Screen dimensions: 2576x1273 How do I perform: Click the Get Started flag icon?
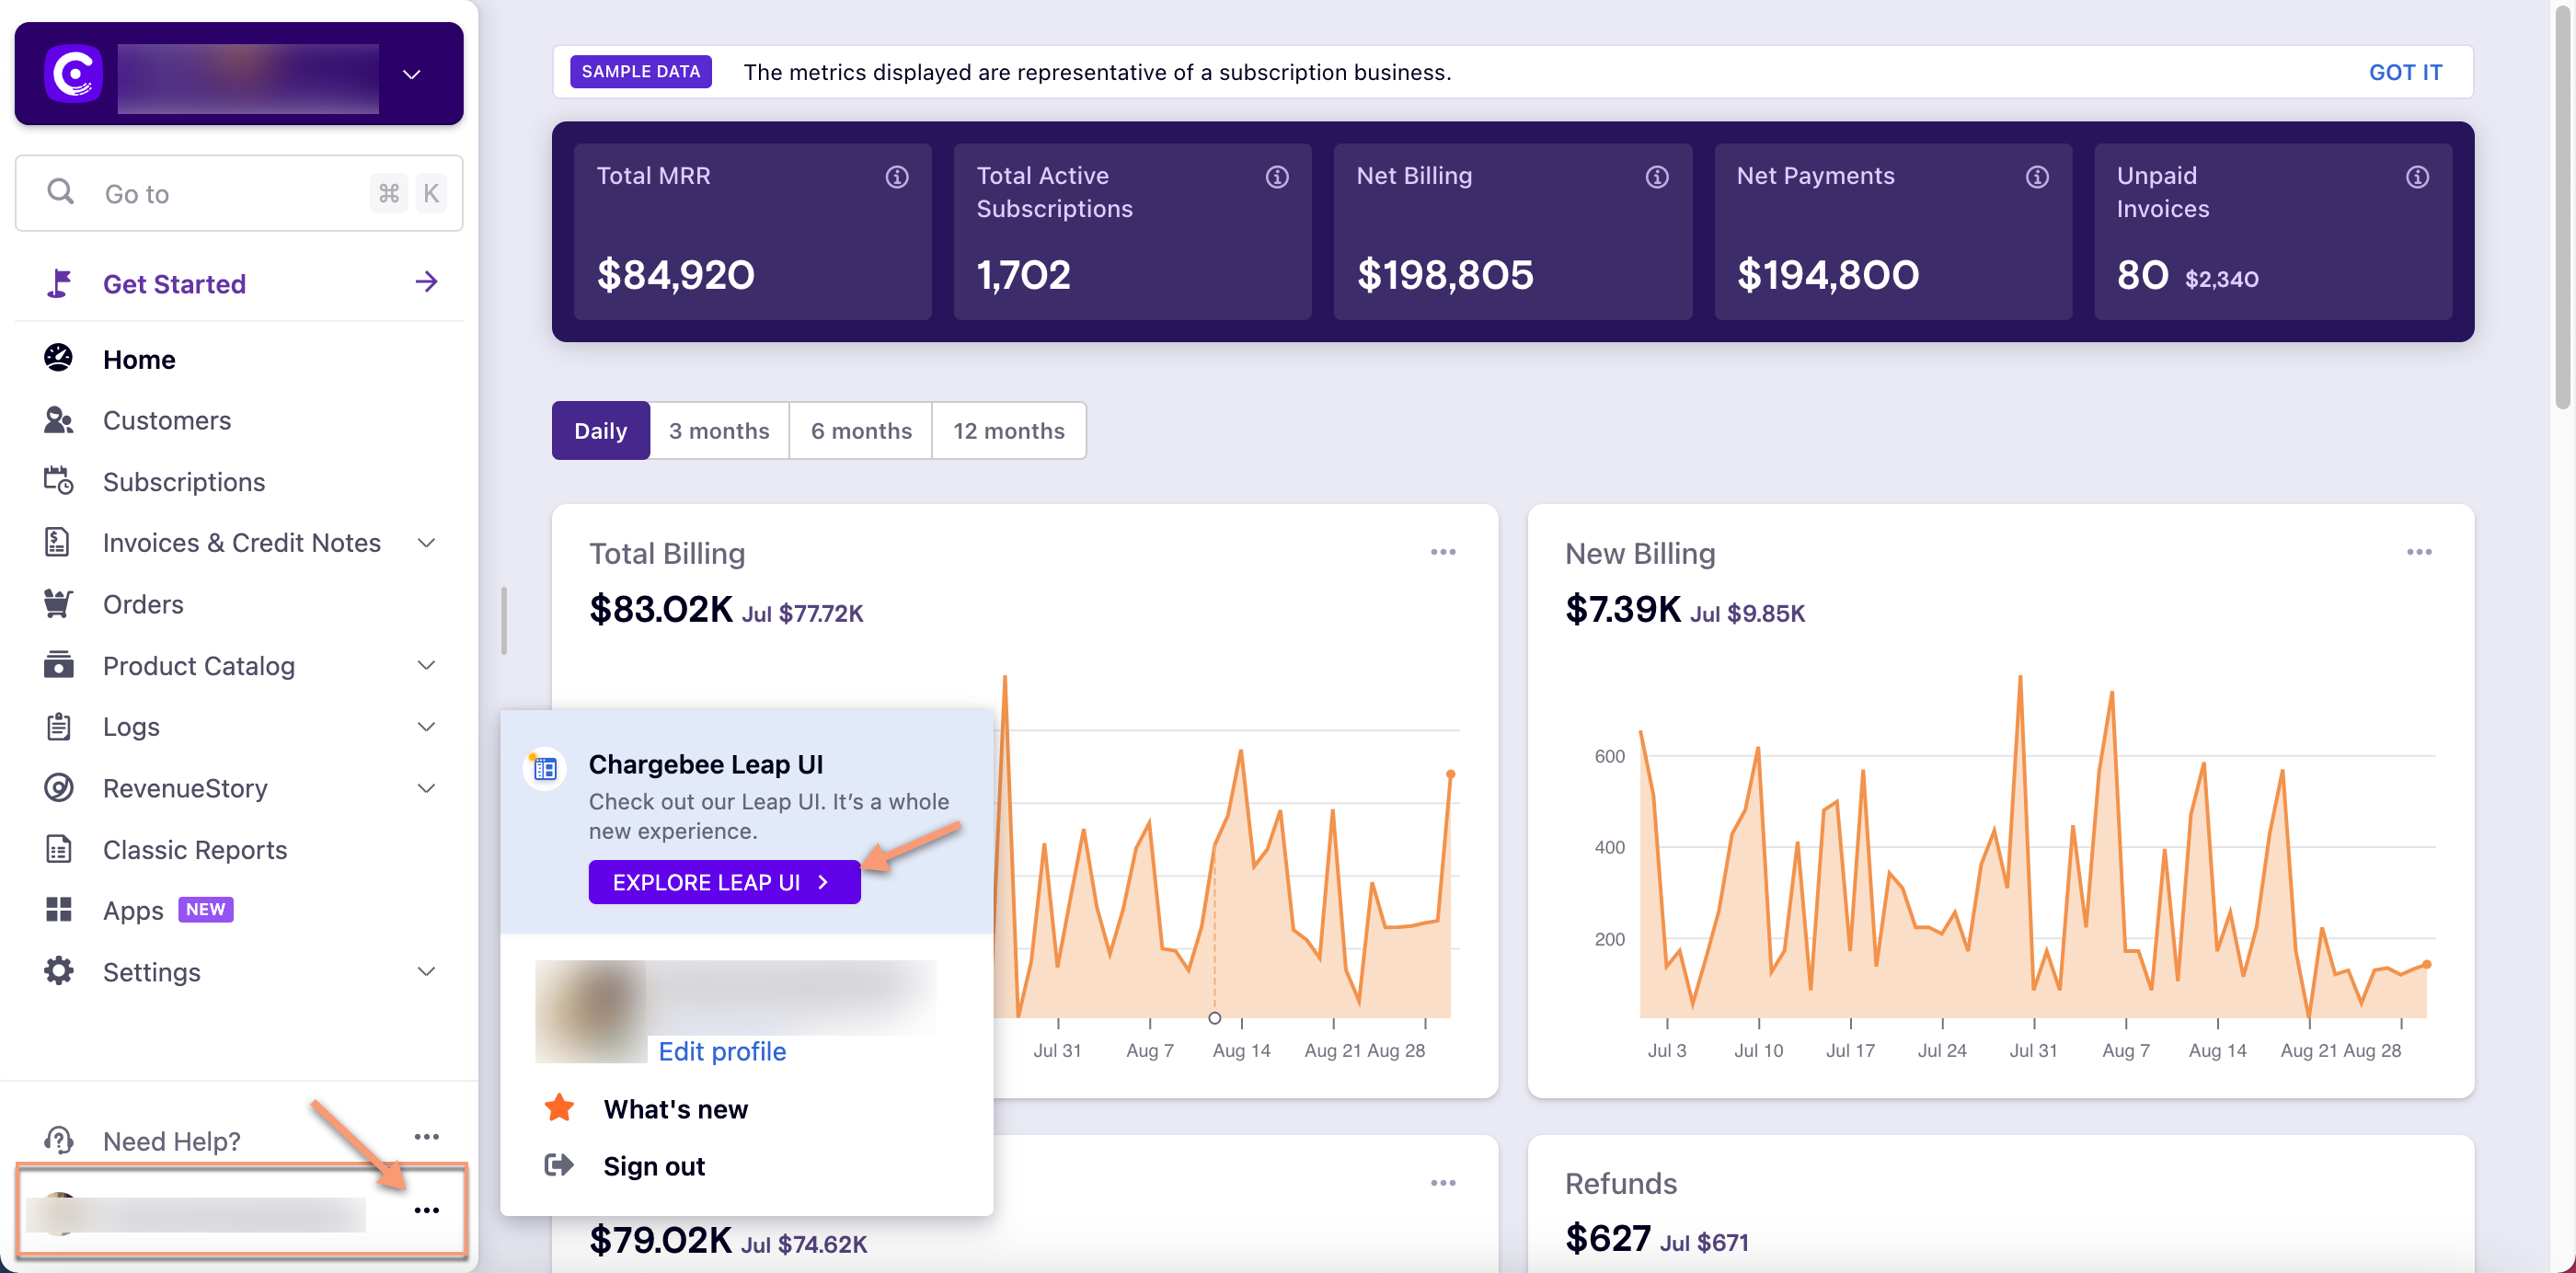click(59, 283)
